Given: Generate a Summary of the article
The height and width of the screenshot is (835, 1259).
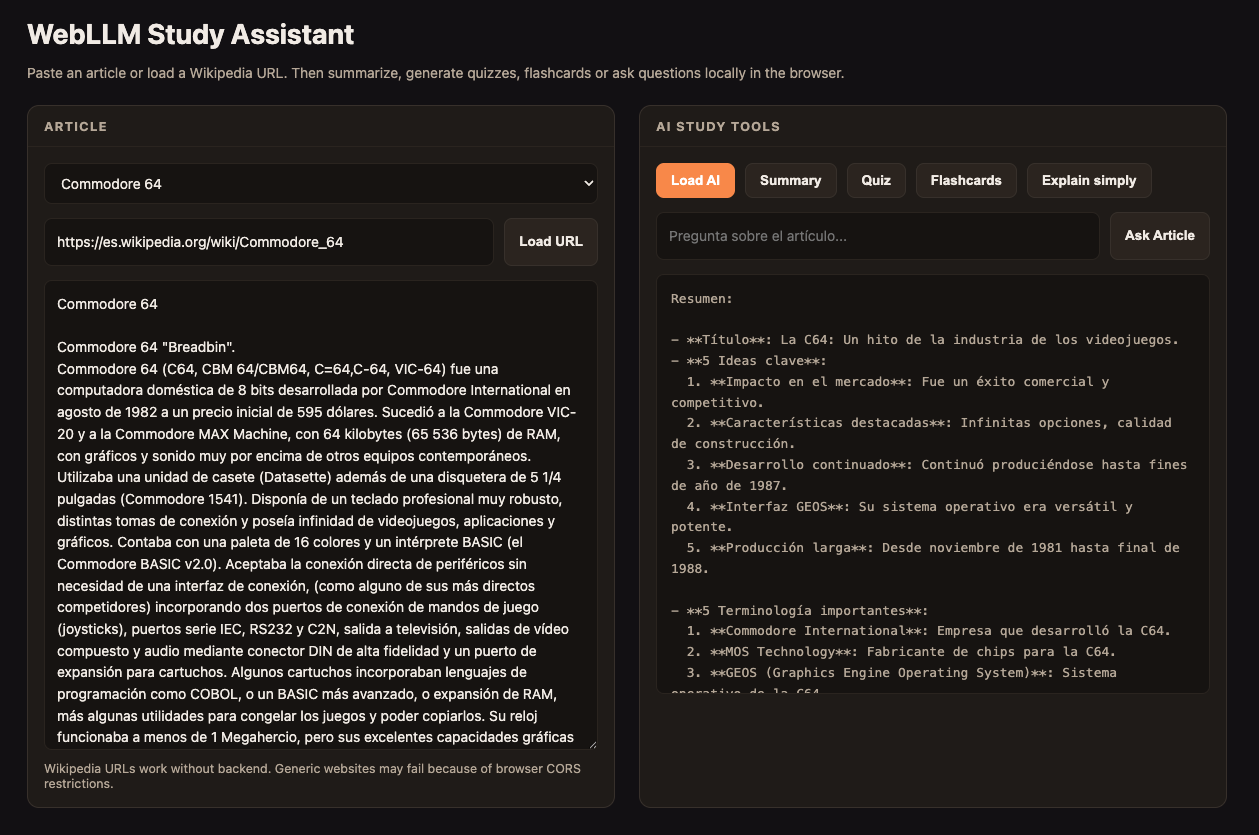Looking at the screenshot, I should pyautogui.click(x=790, y=180).
